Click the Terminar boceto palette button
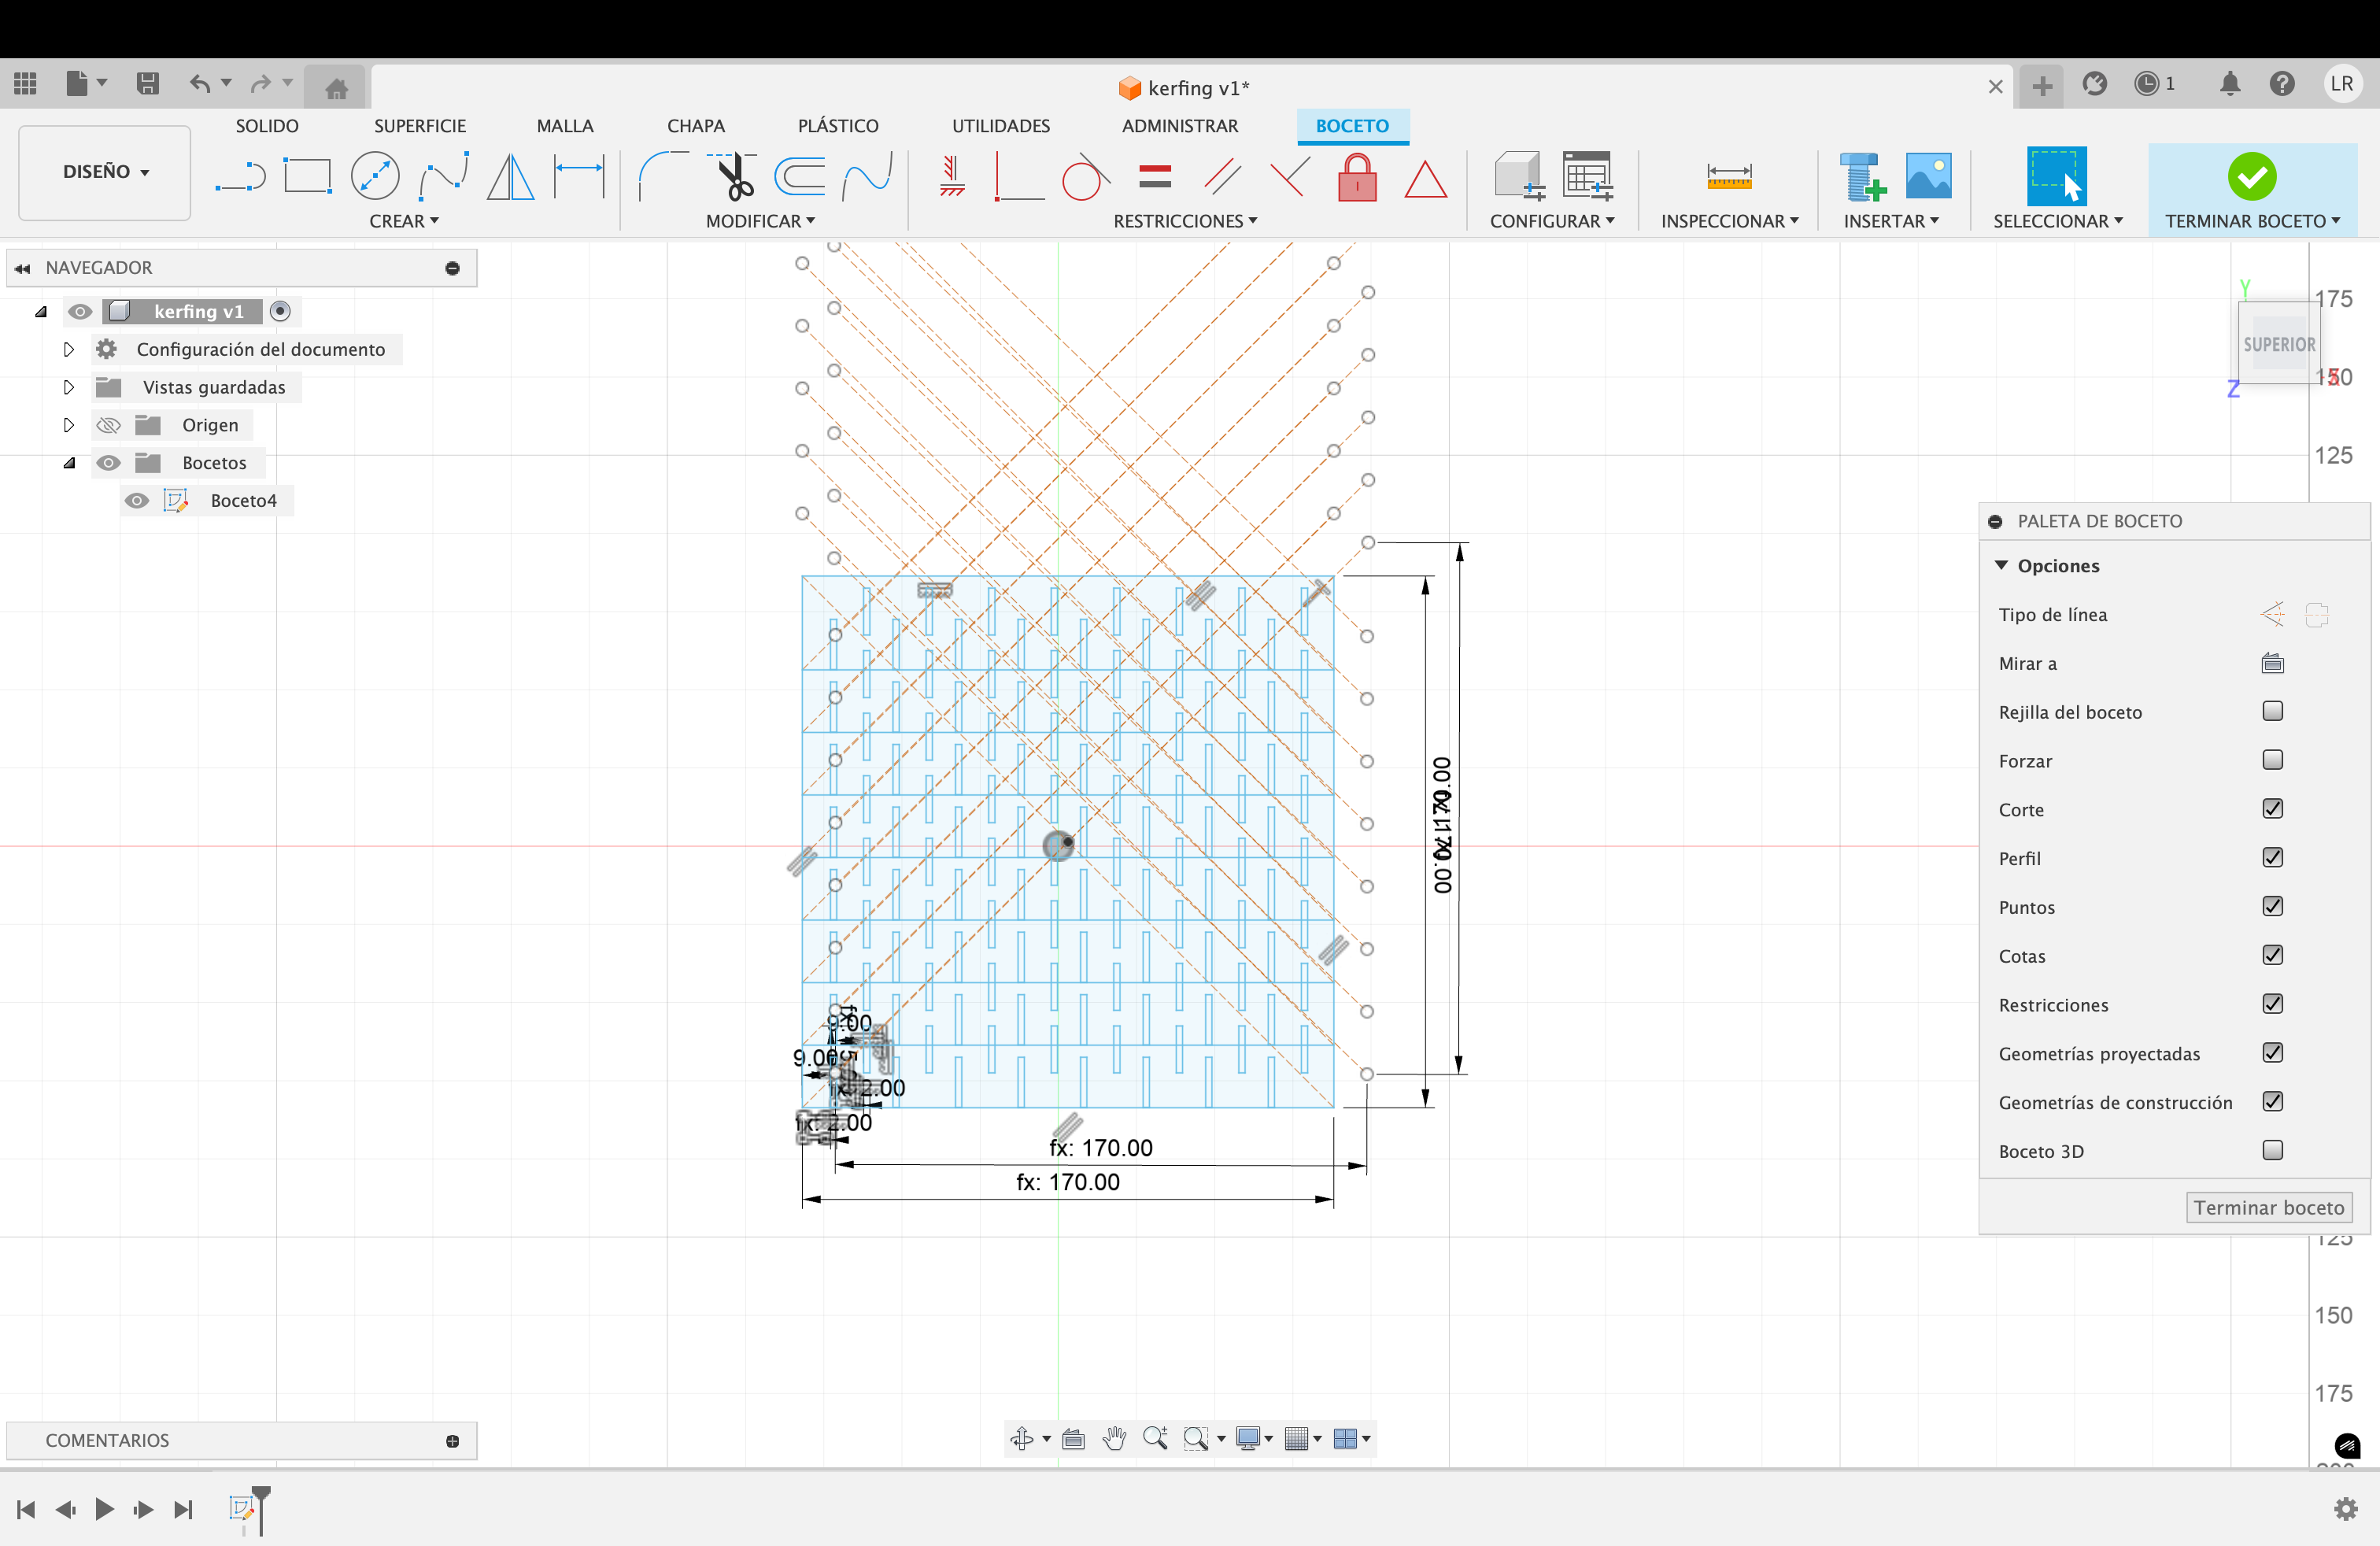The width and height of the screenshot is (2380, 1546). click(2268, 1207)
